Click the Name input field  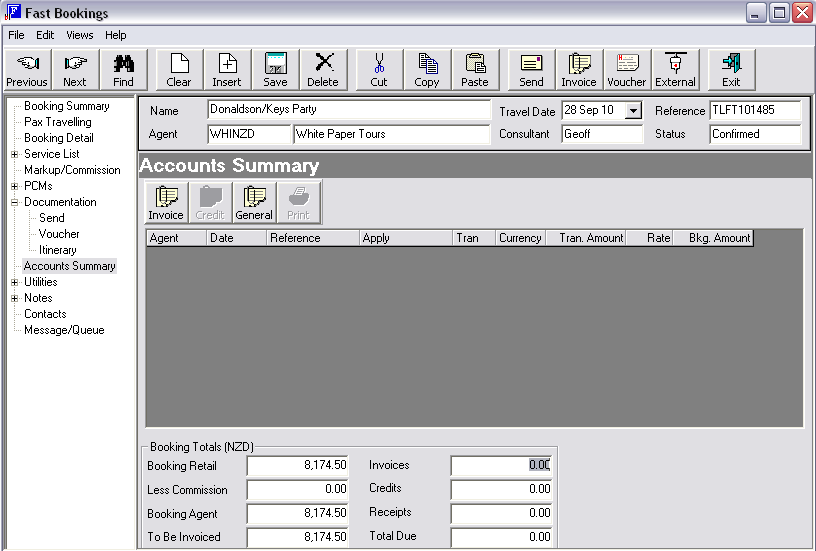pyautogui.click(x=349, y=110)
